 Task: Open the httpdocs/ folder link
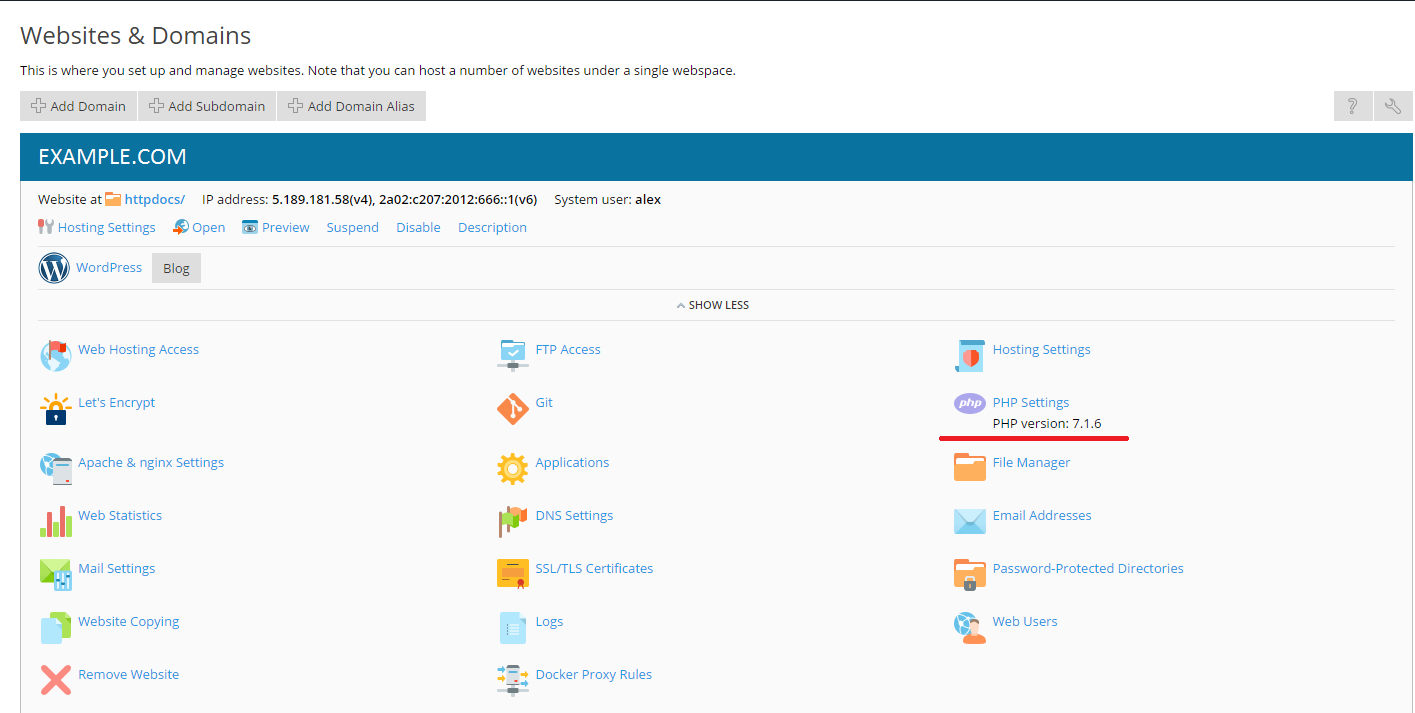(x=154, y=199)
